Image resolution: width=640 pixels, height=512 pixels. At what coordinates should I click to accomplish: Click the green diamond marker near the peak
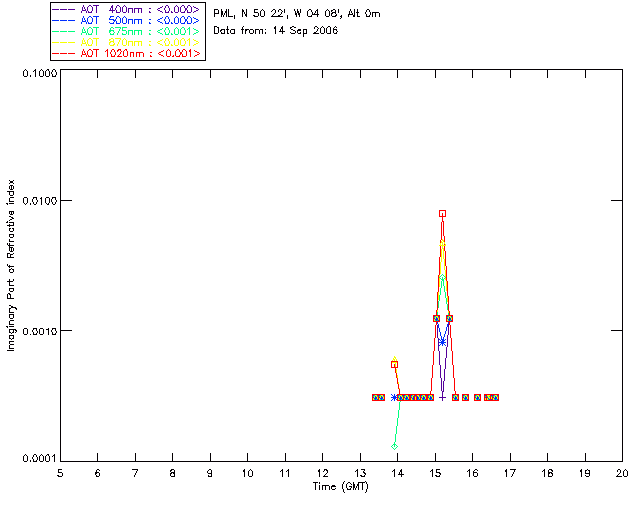click(x=442, y=278)
